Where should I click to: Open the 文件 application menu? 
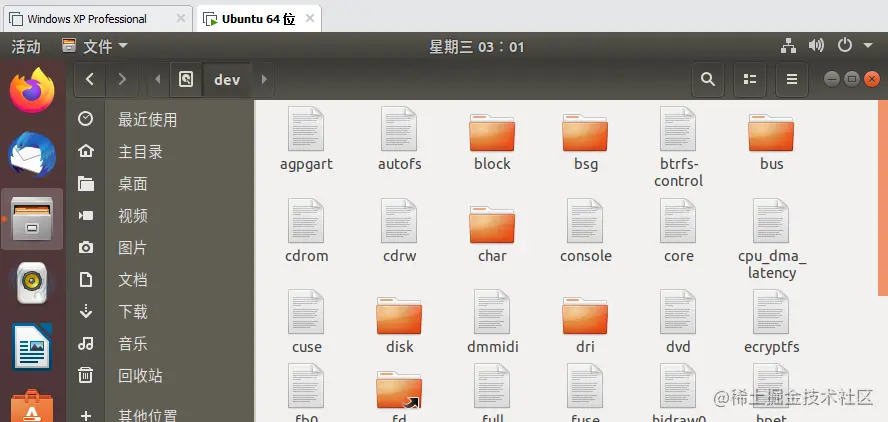95,46
